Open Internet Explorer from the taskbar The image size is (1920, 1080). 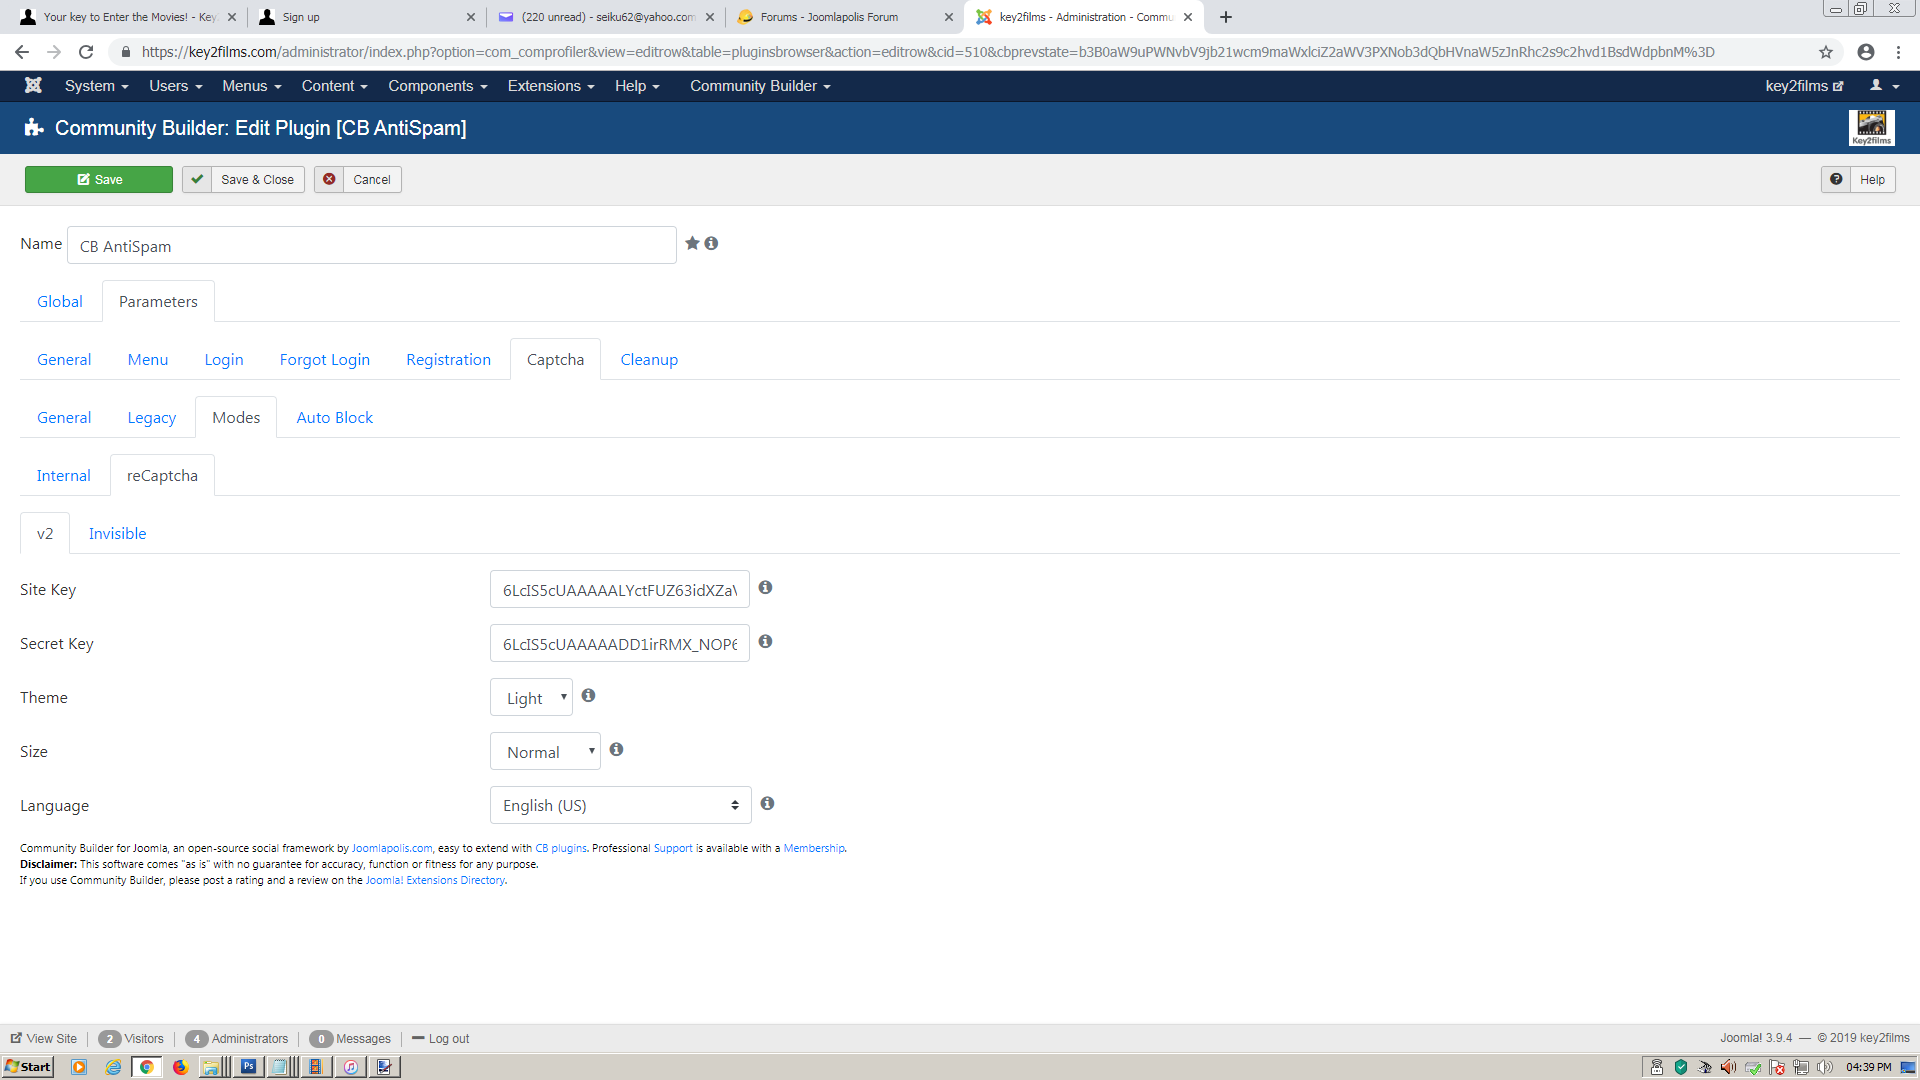tap(113, 1067)
